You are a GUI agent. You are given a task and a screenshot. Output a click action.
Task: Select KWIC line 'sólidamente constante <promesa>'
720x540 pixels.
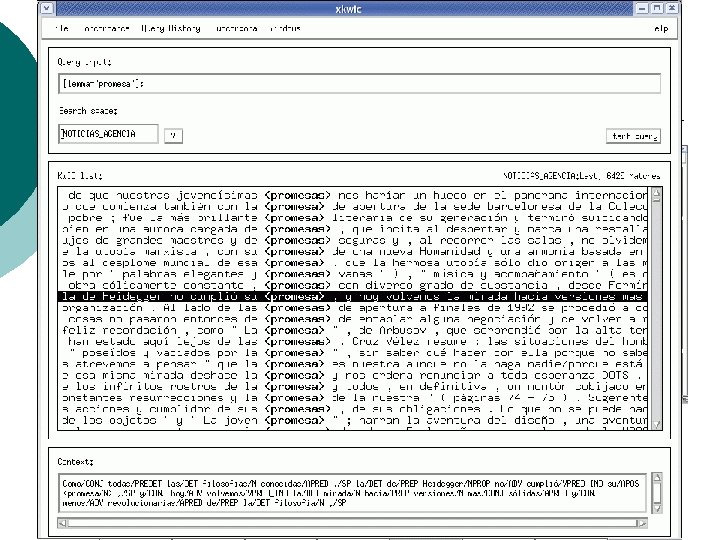click(354, 285)
